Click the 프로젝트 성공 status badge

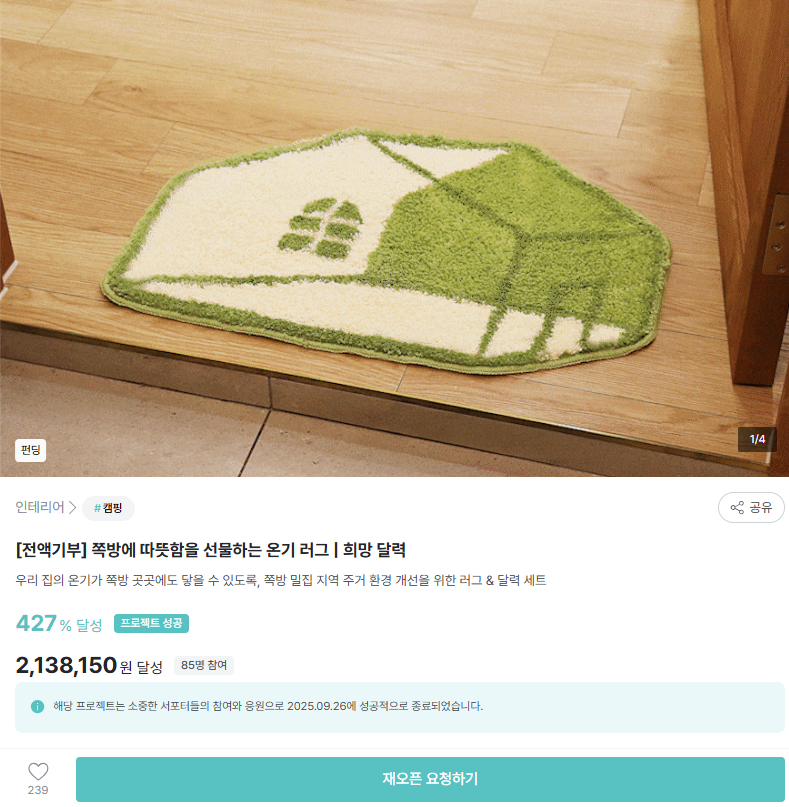(151, 623)
